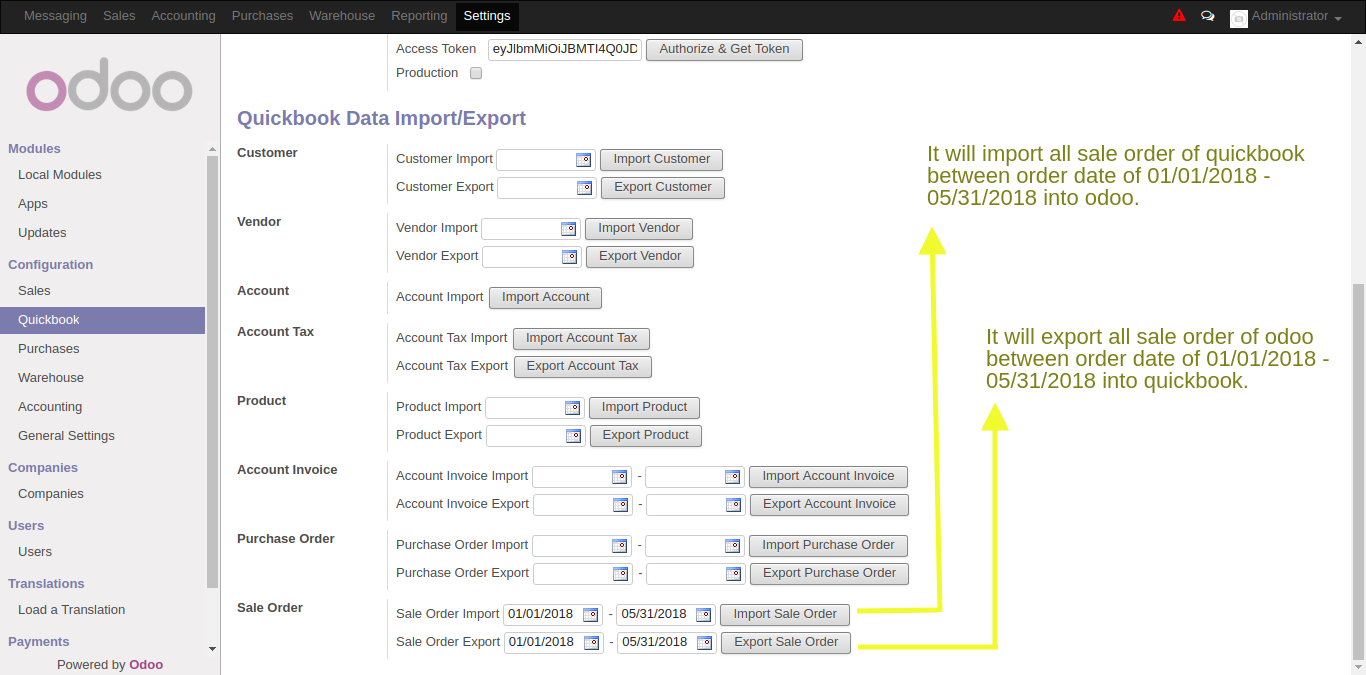Screen dimensions: 1366x675
Task: Open calendar picker for Product Import date
Action: point(572,408)
